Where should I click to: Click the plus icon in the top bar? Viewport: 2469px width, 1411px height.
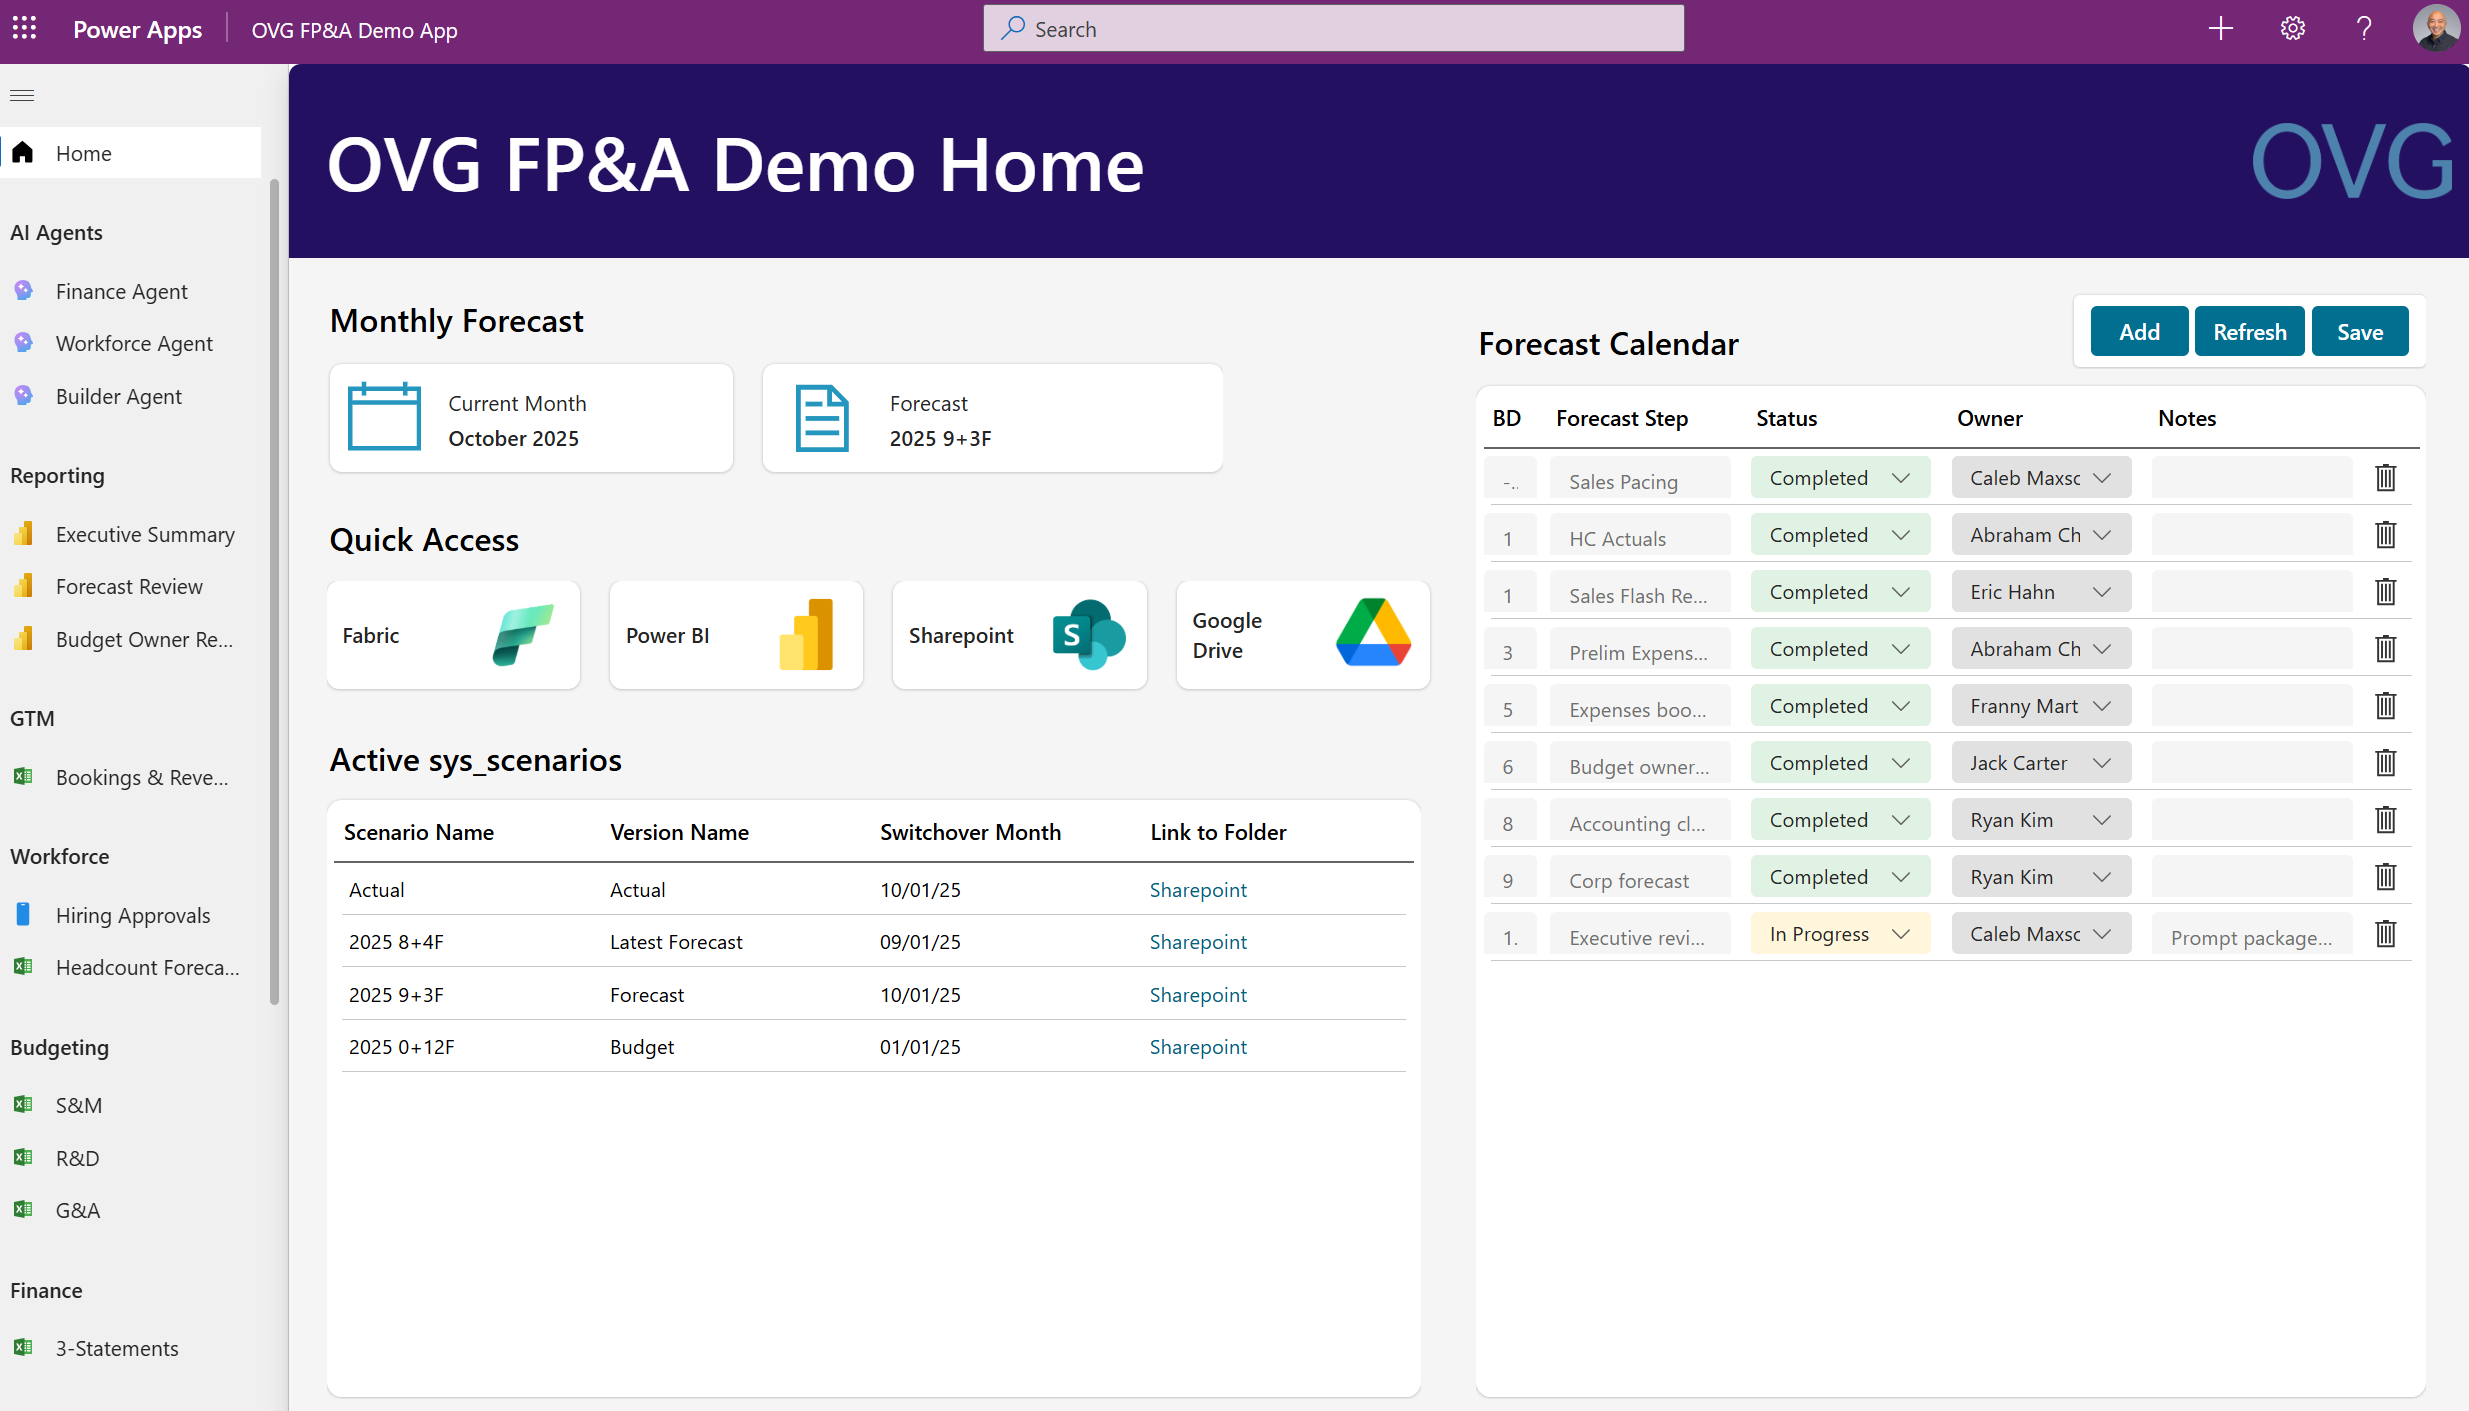click(2220, 28)
